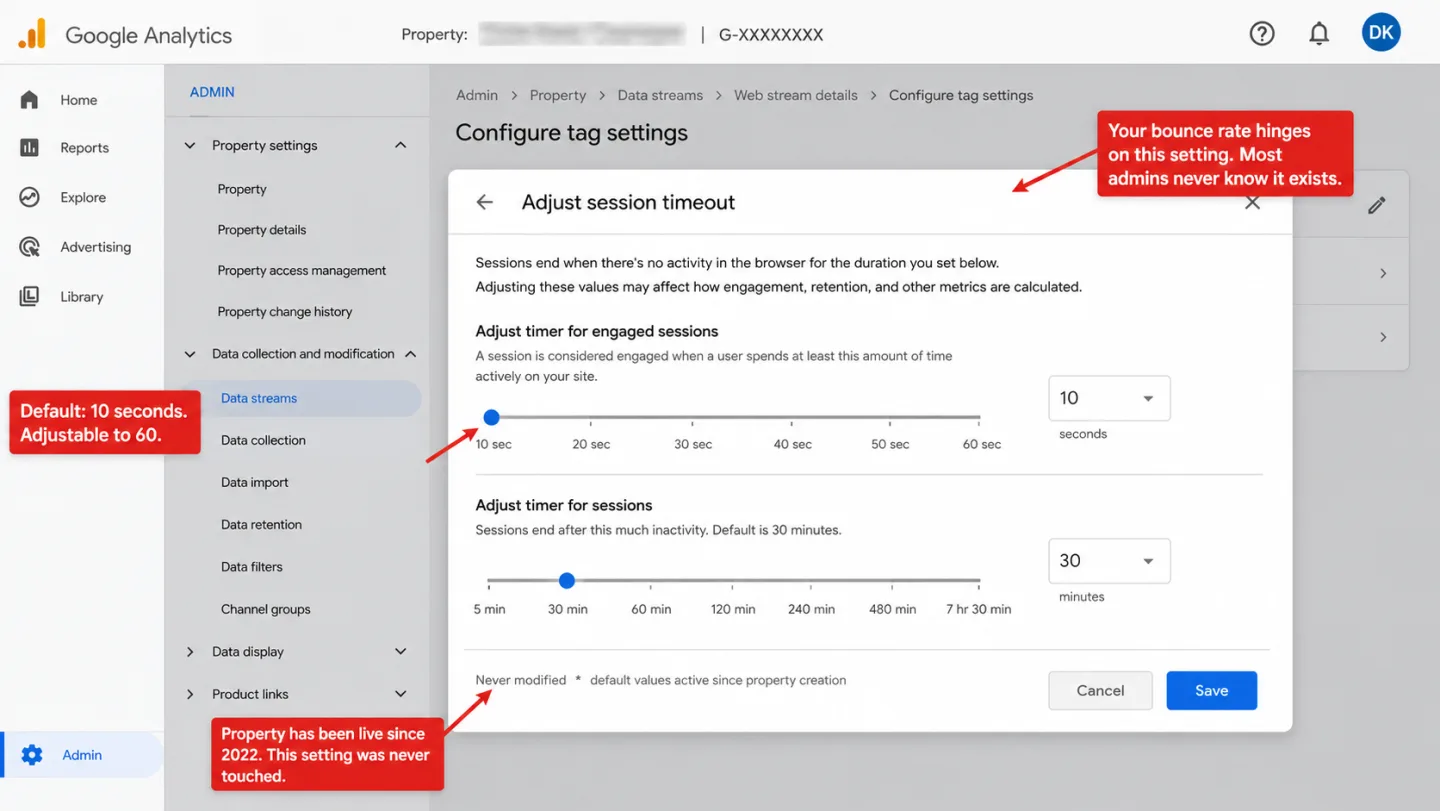Click the Google Analytics logo icon

pyautogui.click(x=32, y=34)
